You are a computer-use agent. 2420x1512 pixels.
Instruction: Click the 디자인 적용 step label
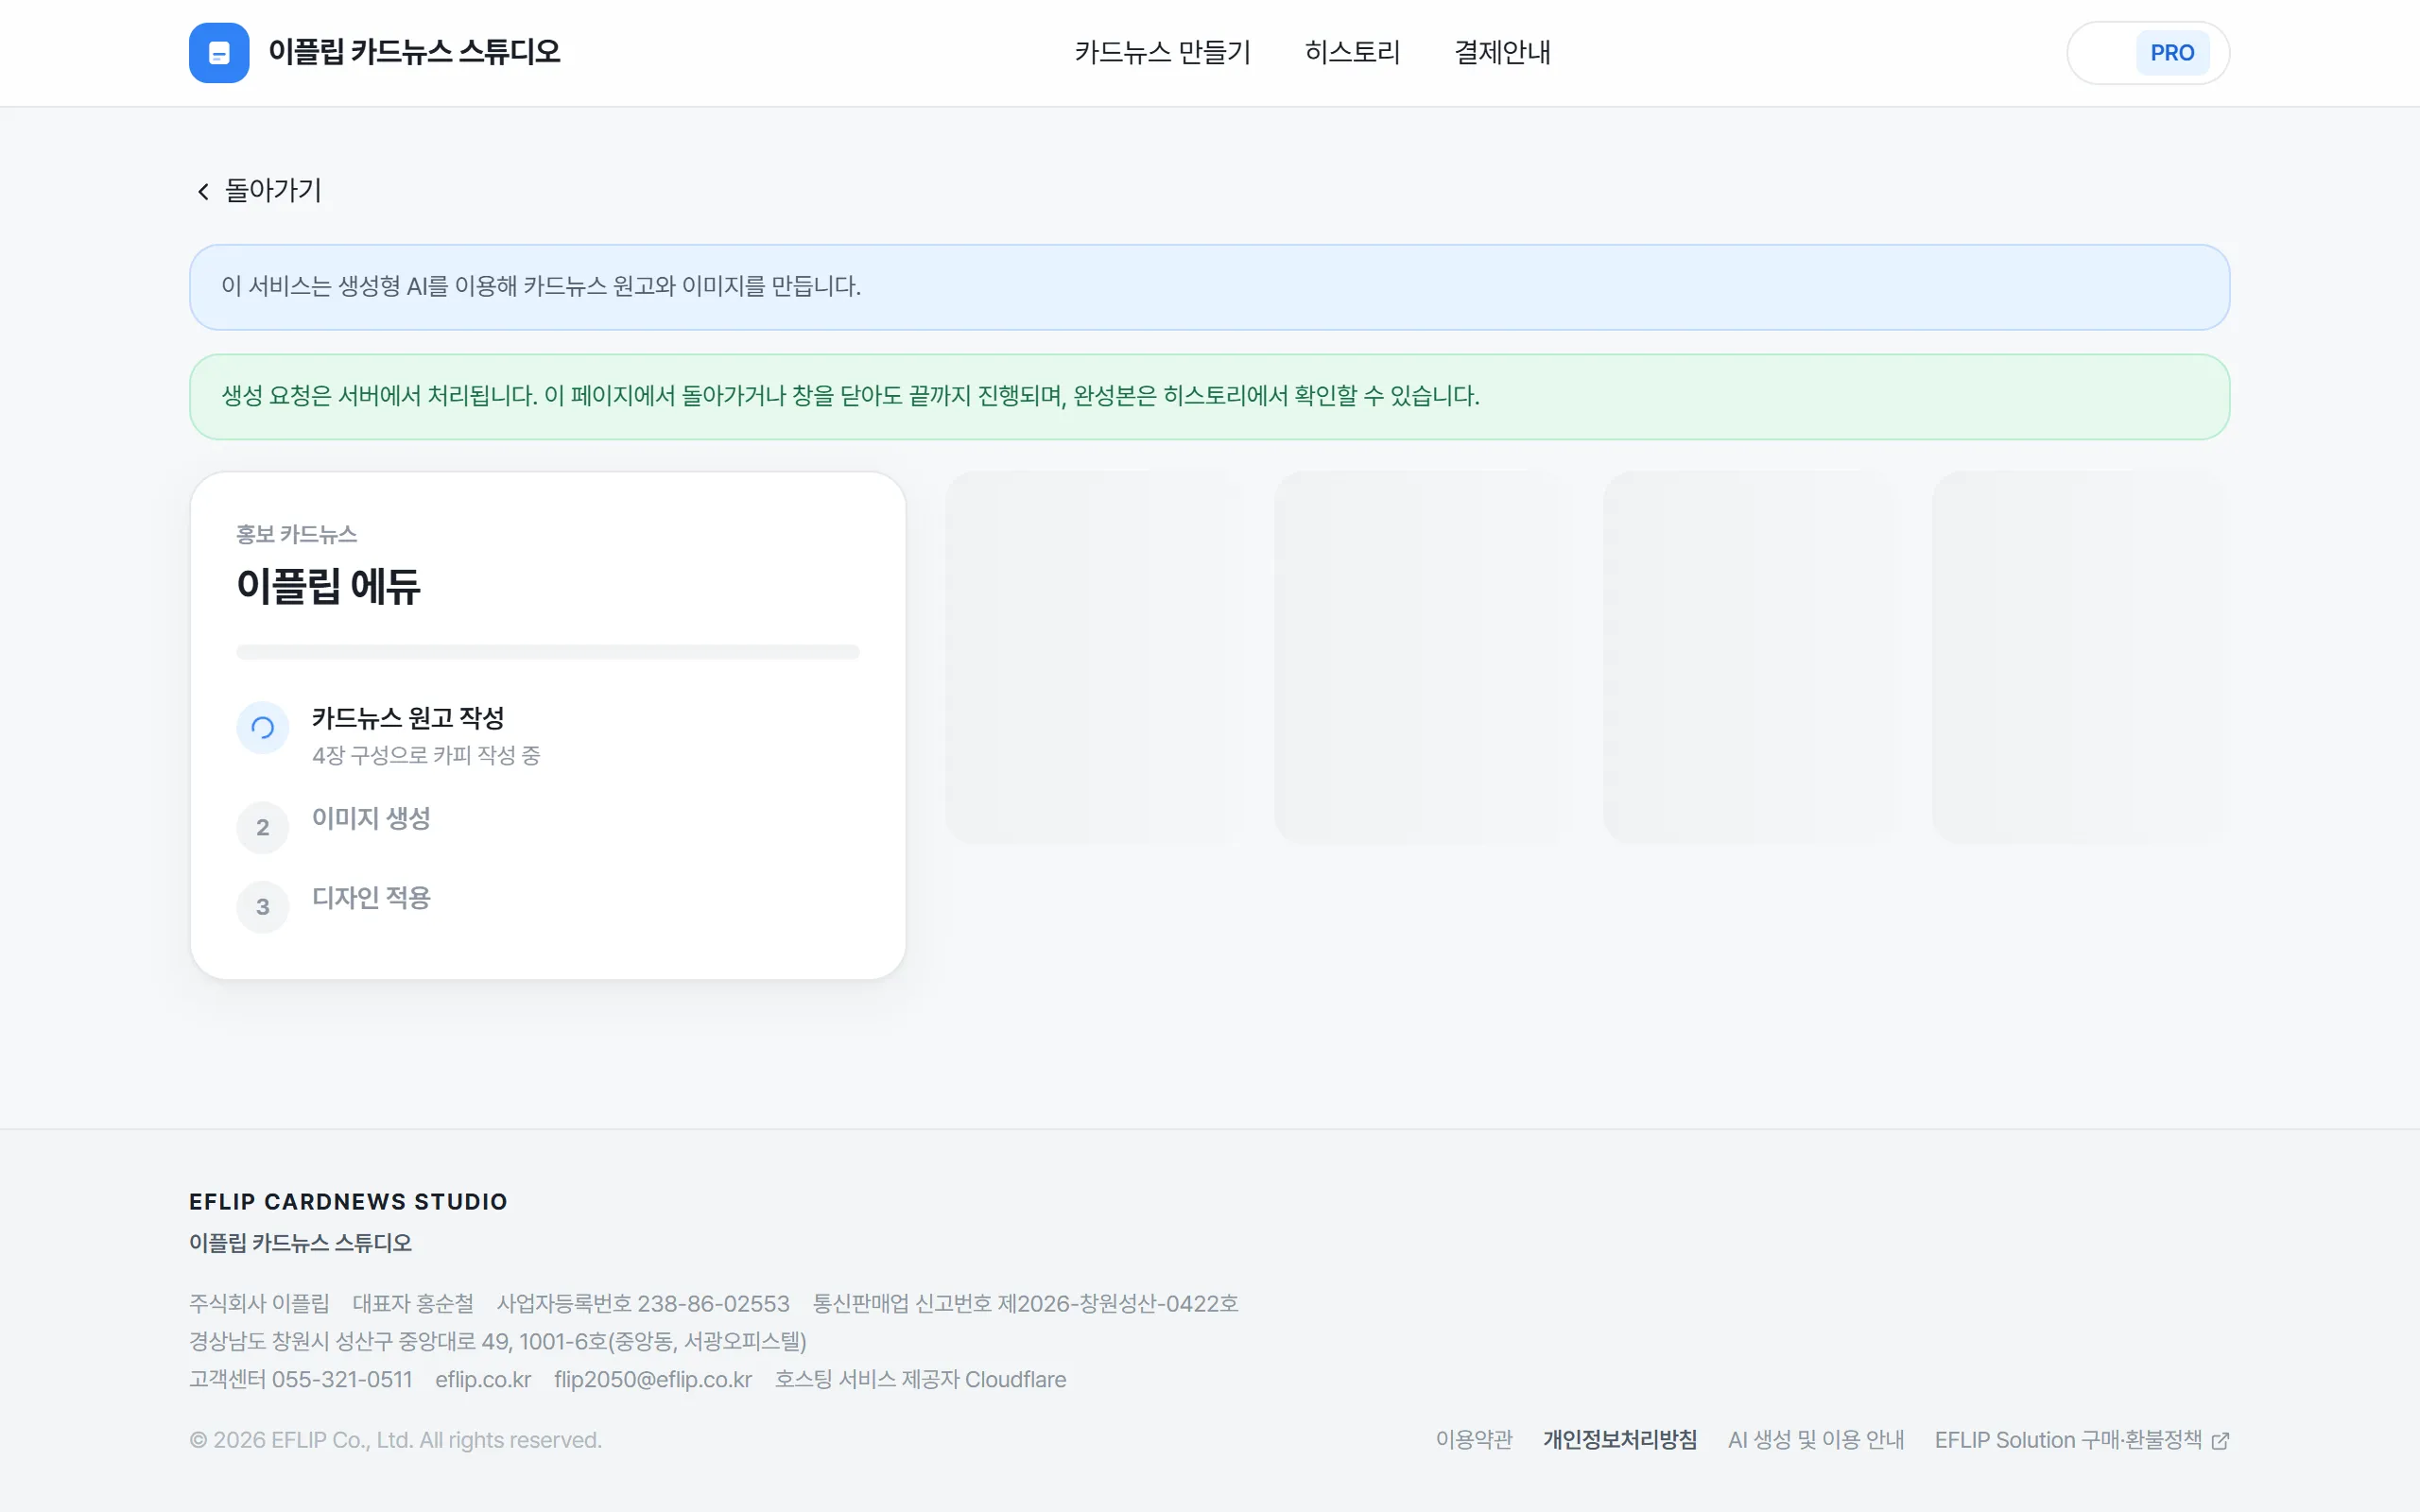371,898
